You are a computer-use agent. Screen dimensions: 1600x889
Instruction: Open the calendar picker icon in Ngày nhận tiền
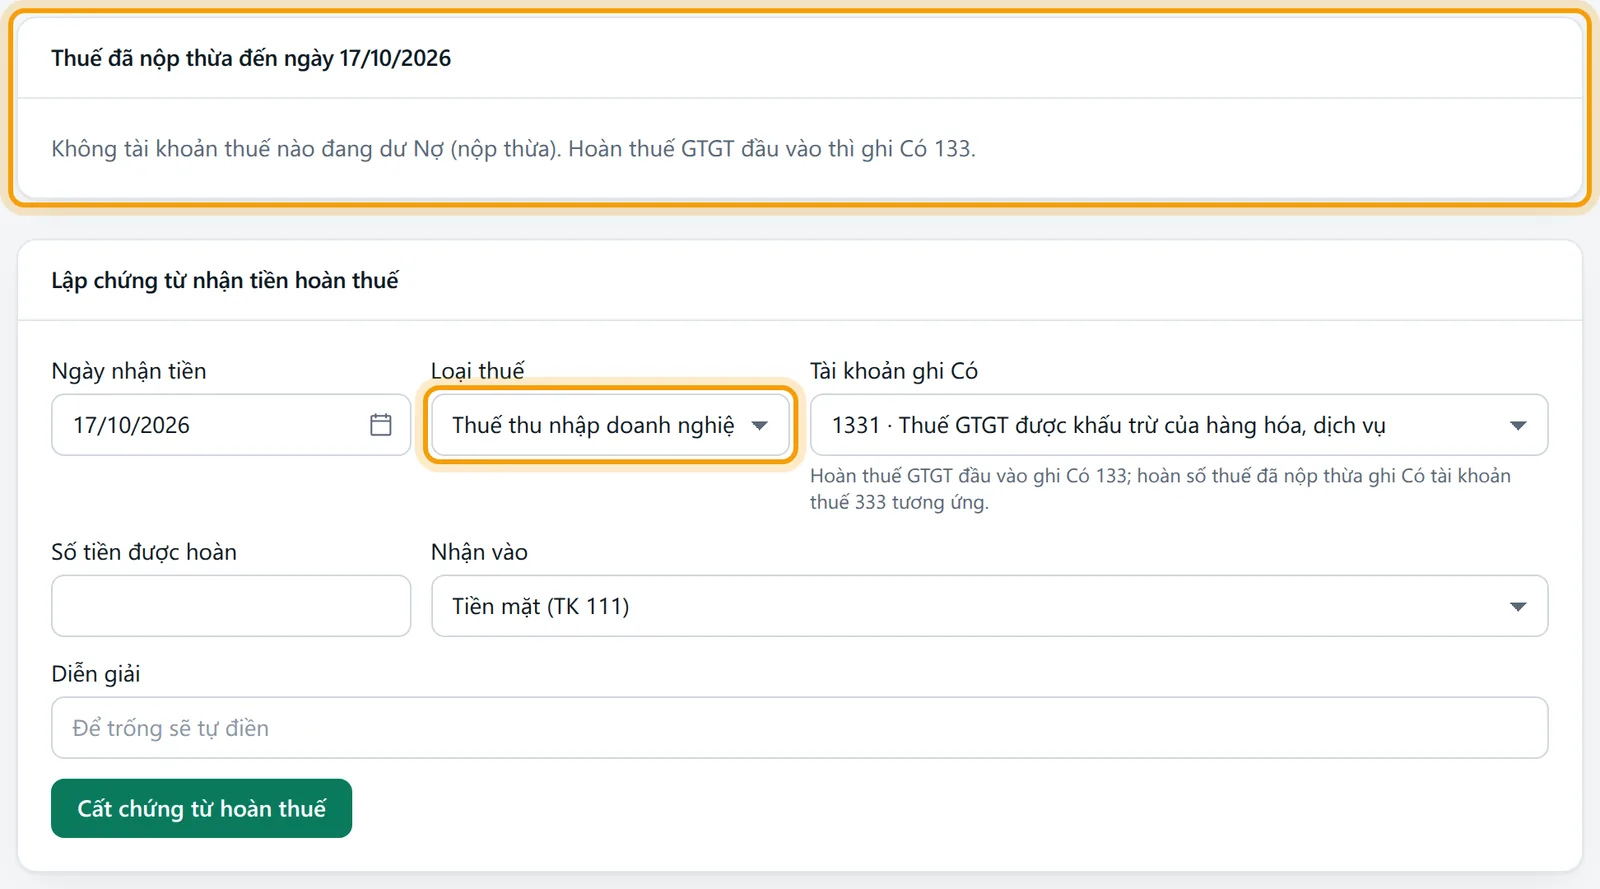coord(381,425)
